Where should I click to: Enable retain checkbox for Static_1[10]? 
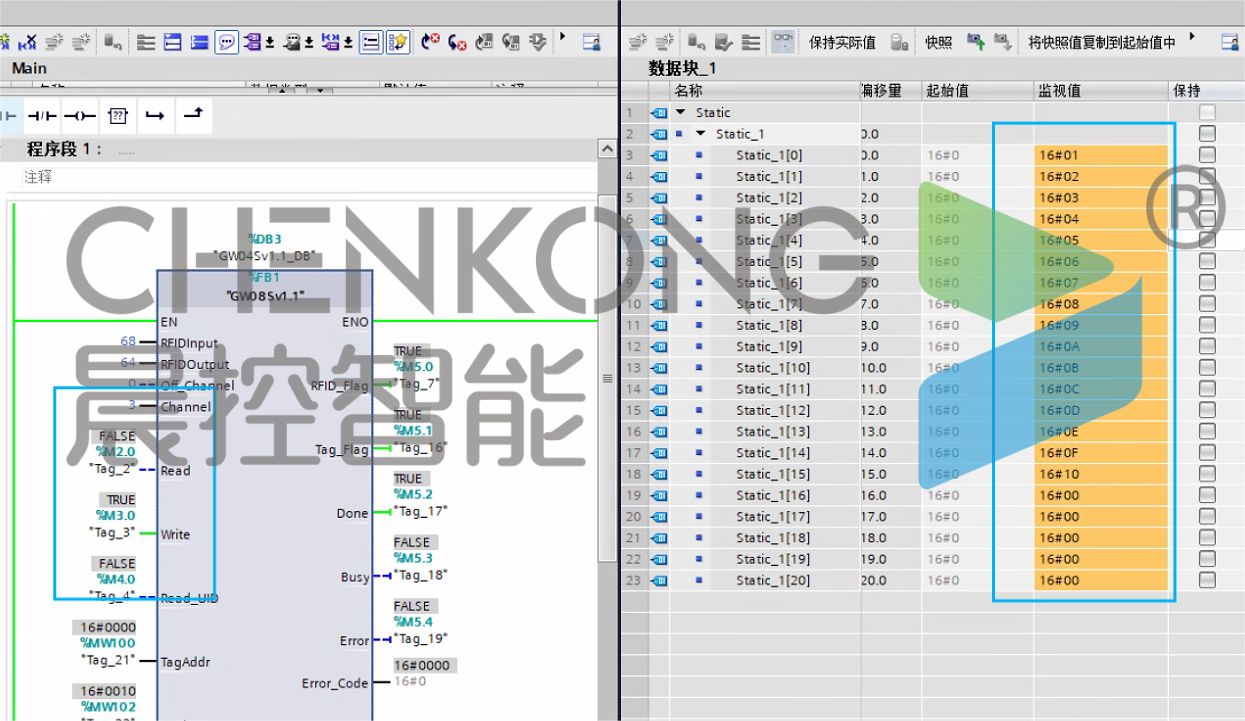1207,368
